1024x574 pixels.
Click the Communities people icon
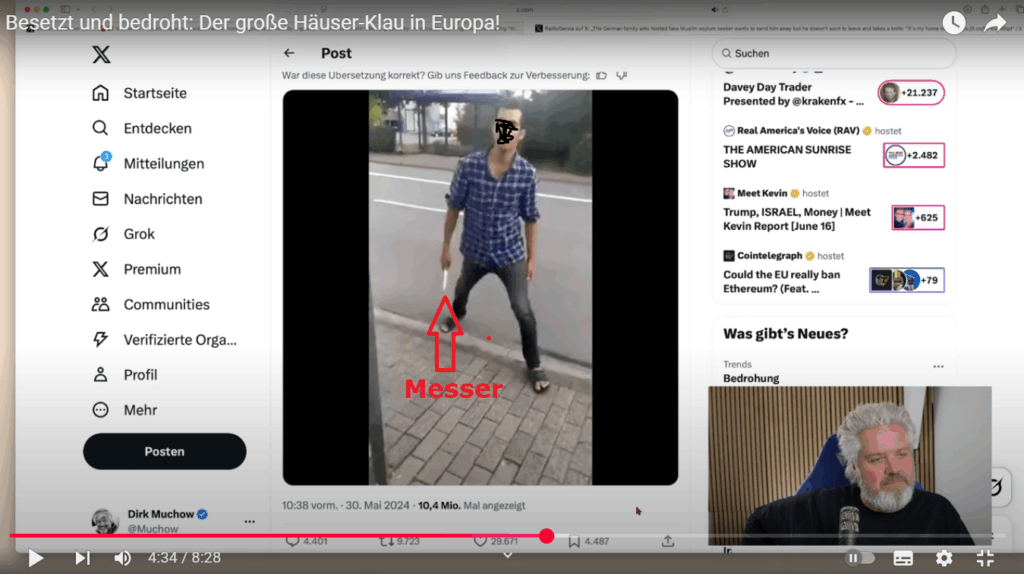pyautogui.click(x=101, y=304)
